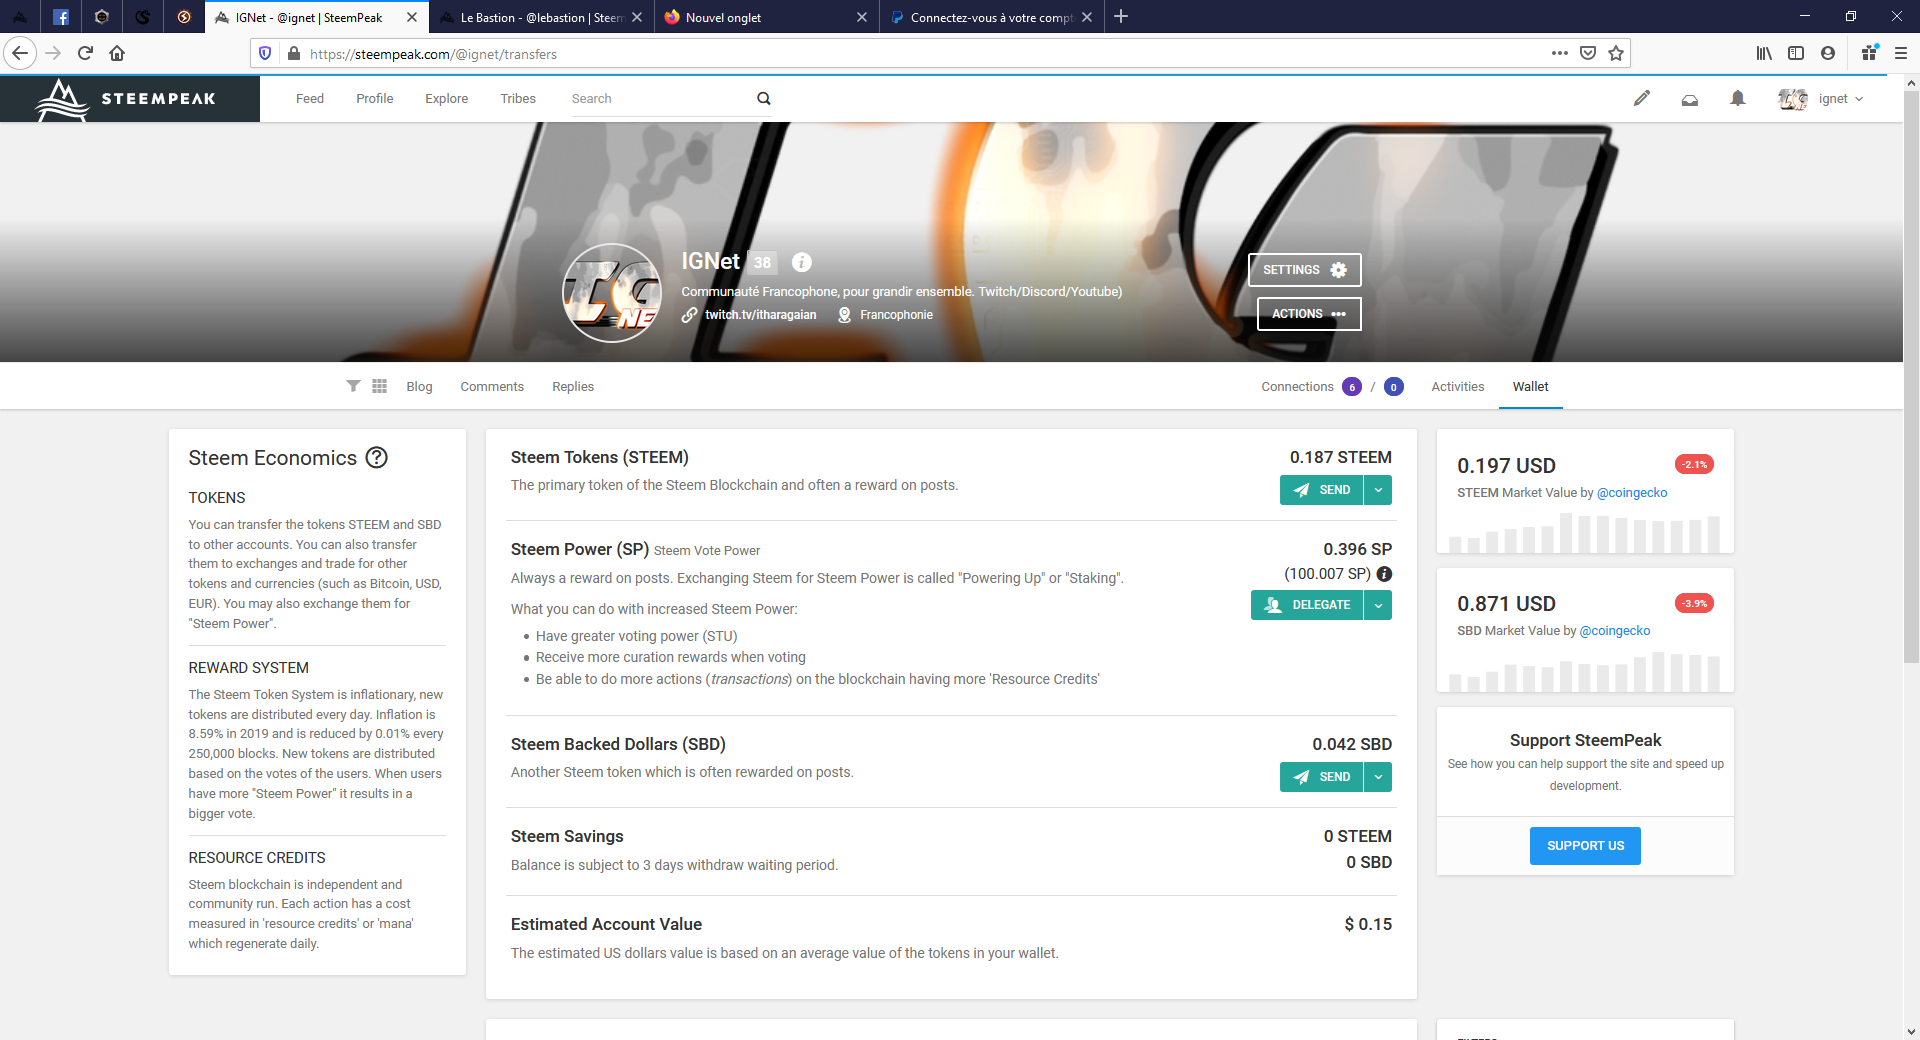Screen dimensions: 1920x1040
Task: Open Steem Economics help question icon
Action: pos(376,458)
